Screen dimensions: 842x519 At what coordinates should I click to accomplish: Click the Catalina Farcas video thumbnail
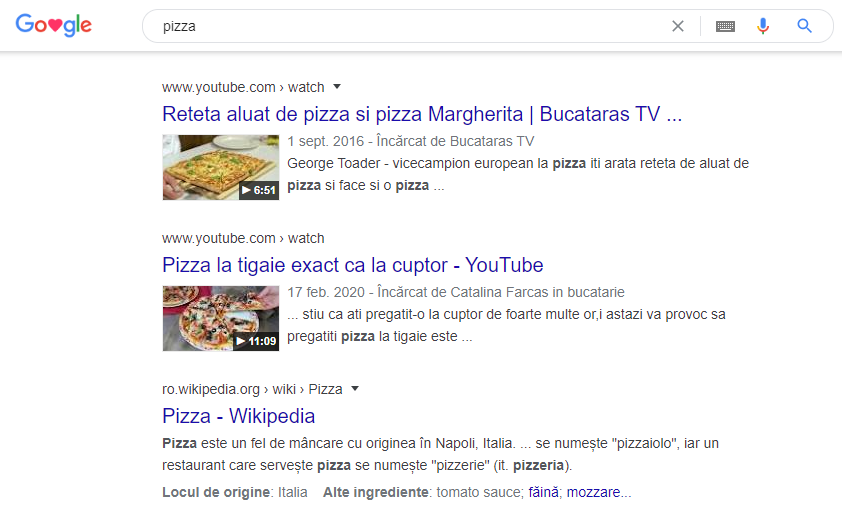220,318
